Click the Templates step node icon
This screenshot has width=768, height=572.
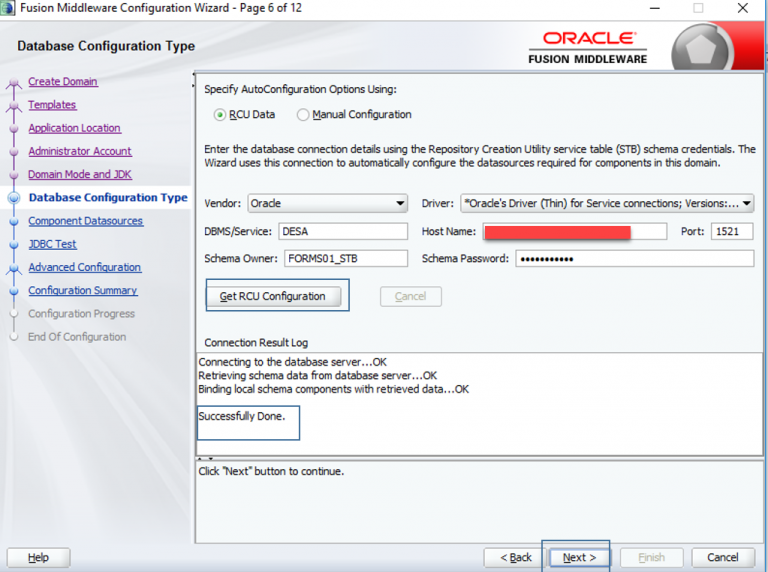(x=14, y=106)
